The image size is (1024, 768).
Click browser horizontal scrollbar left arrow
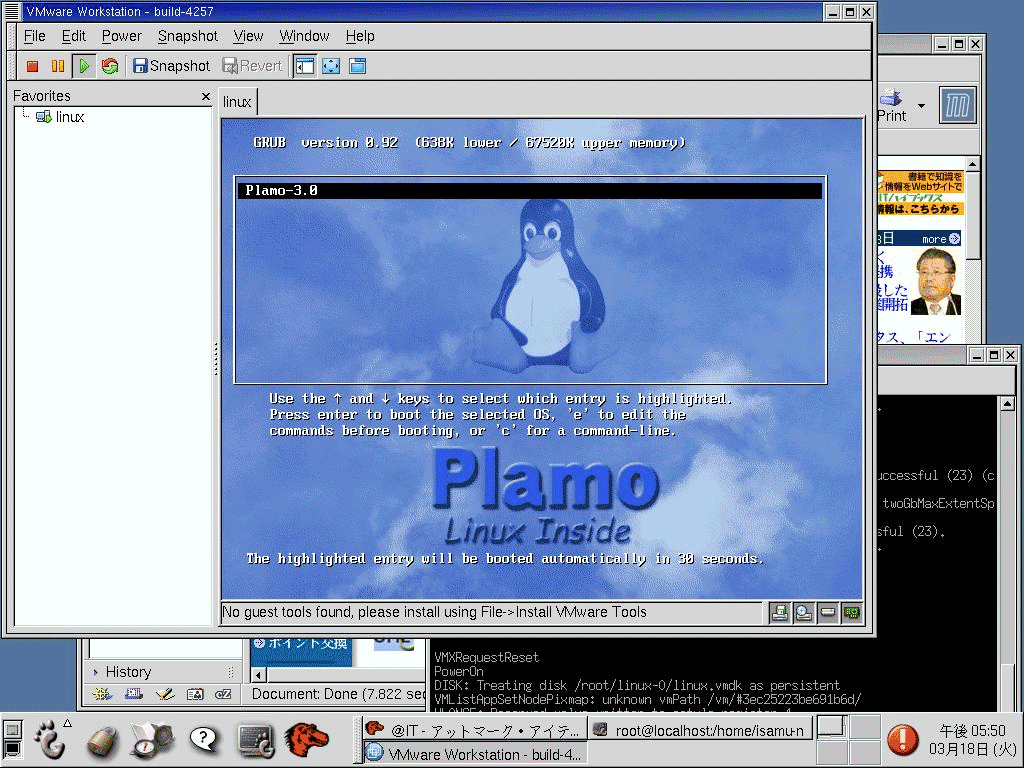pos(259,675)
